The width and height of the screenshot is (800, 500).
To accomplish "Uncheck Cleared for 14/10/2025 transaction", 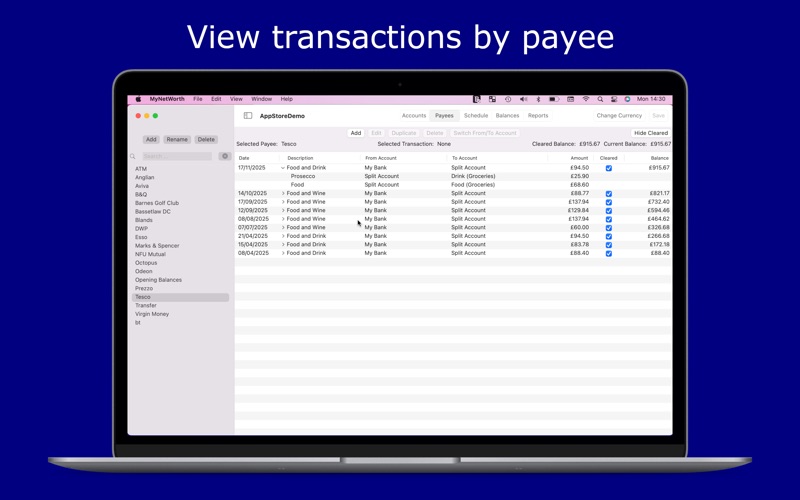I will tap(609, 194).
